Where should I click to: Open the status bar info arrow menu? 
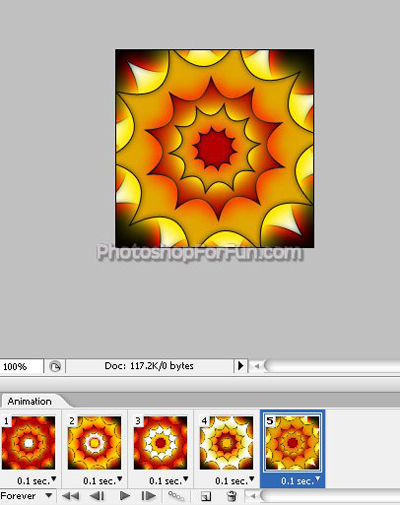pos(240,366)
